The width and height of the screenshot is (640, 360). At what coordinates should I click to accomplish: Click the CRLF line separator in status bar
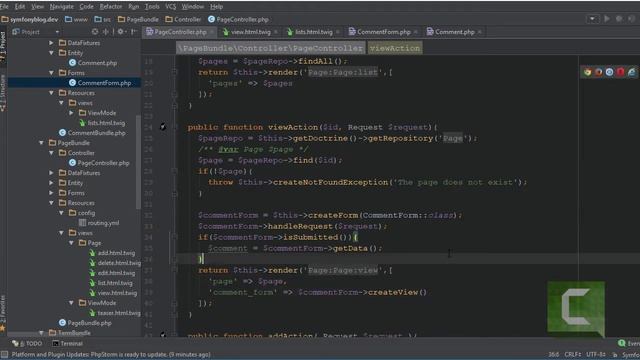point(573,354)
